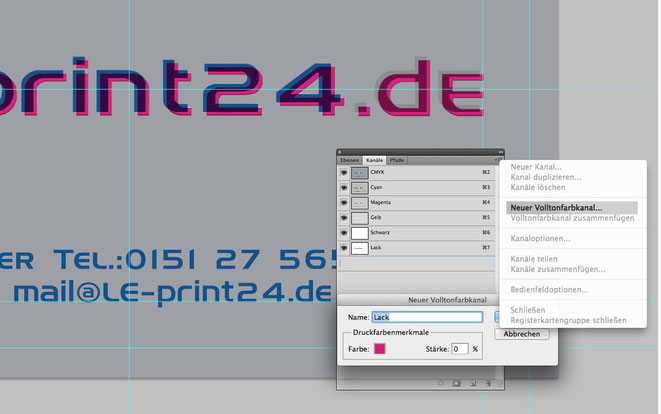Select Kanäle löschen in the menu

point(538,187)
